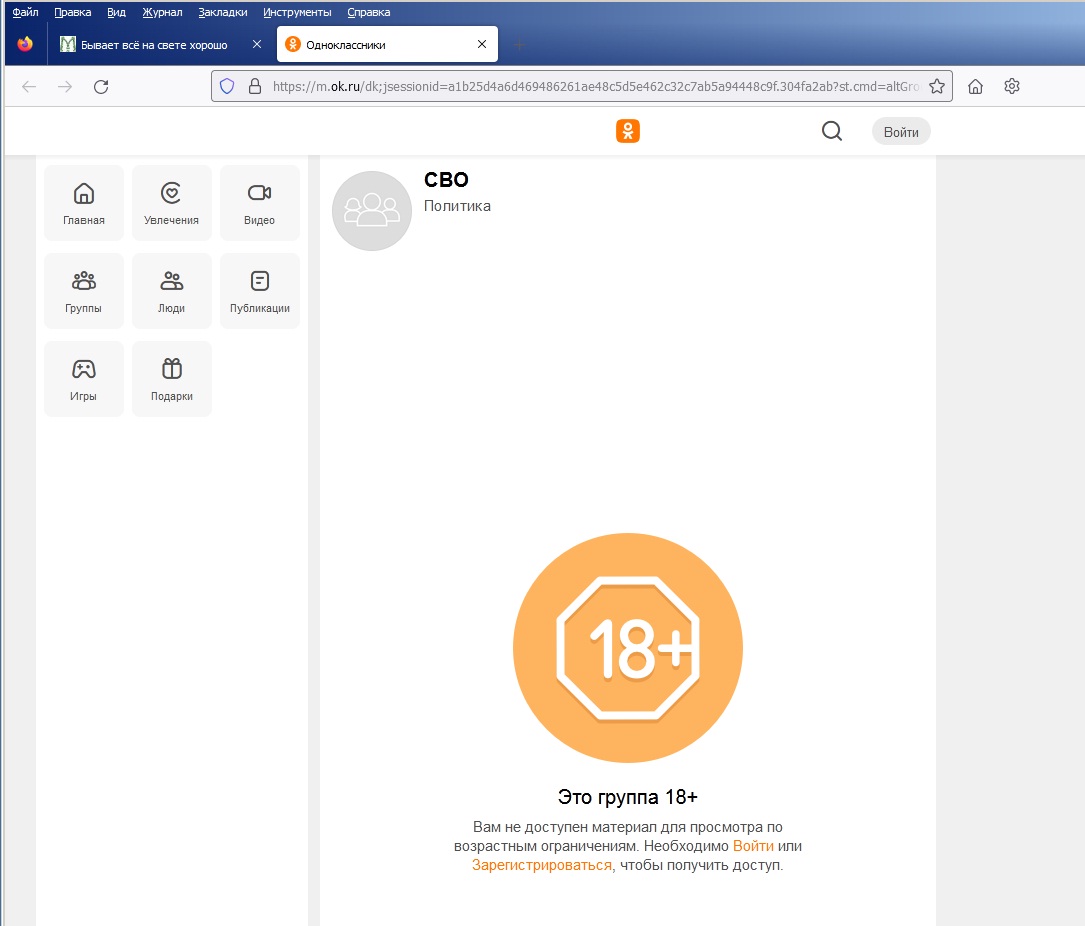The height and width of the screenshot is (926, 1085).
Task: Click the Войти link in age notice
Action: point(753,846)
